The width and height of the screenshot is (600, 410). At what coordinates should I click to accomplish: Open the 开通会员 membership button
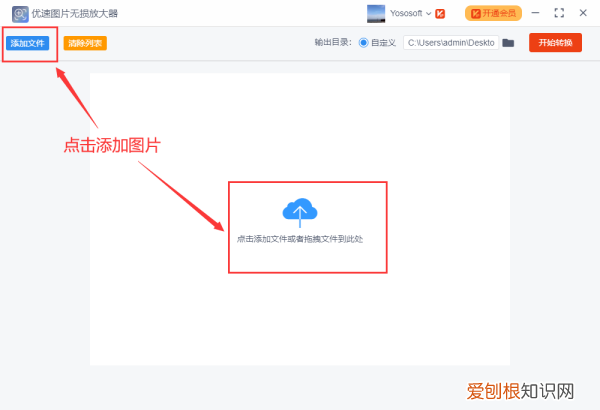click(x=493, y=13)
